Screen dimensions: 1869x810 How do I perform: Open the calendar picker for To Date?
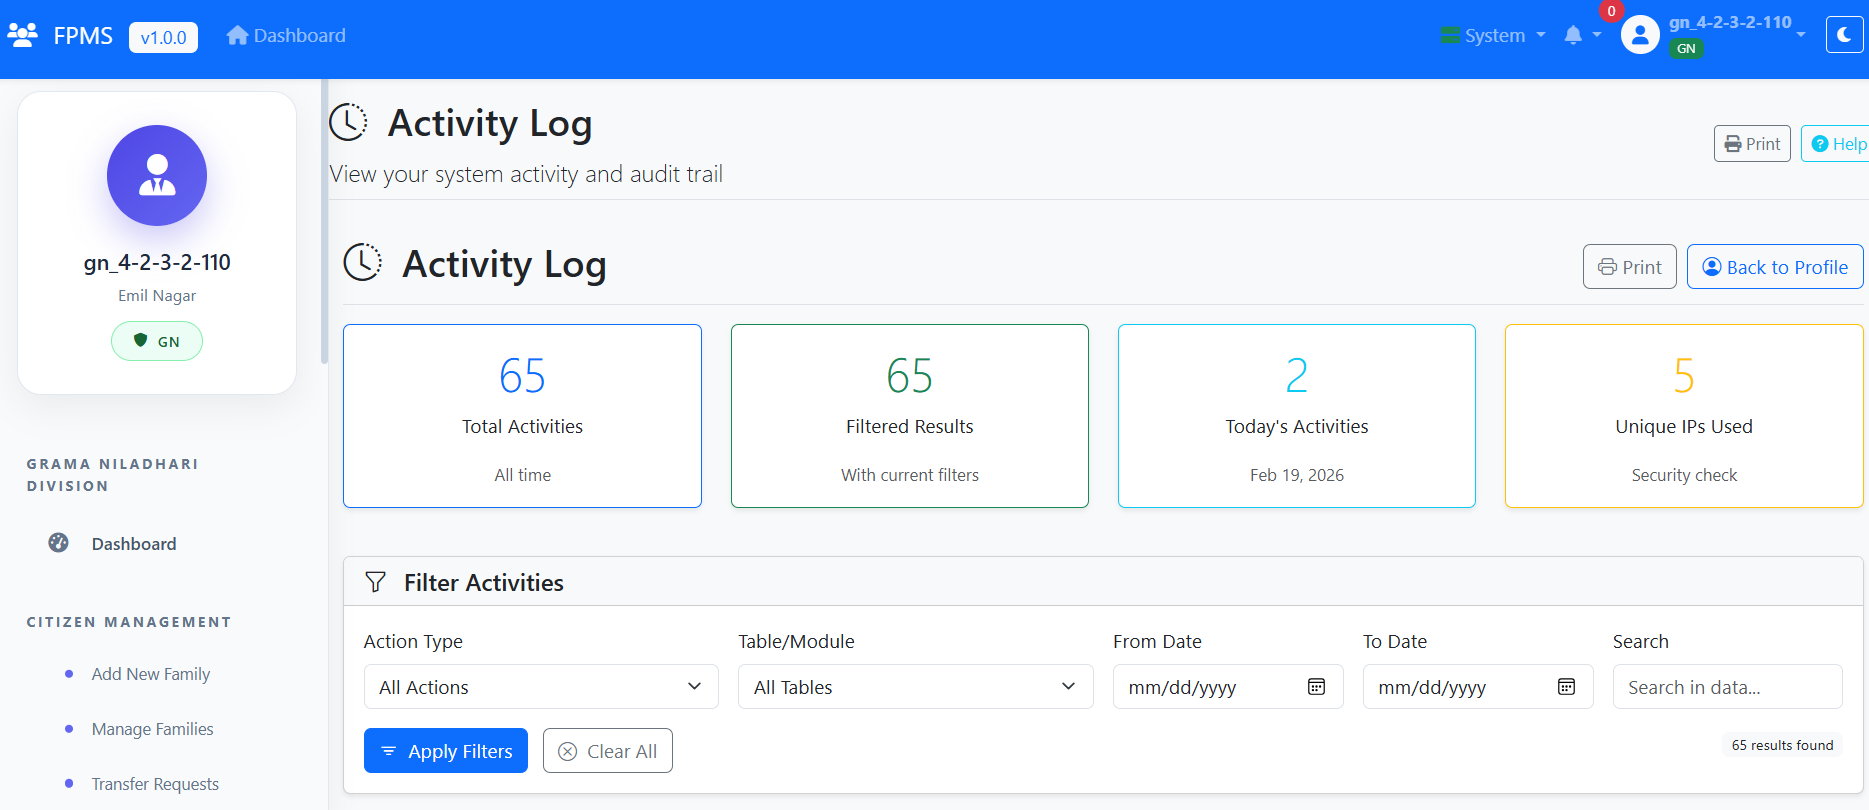[x=1566, y=687]
